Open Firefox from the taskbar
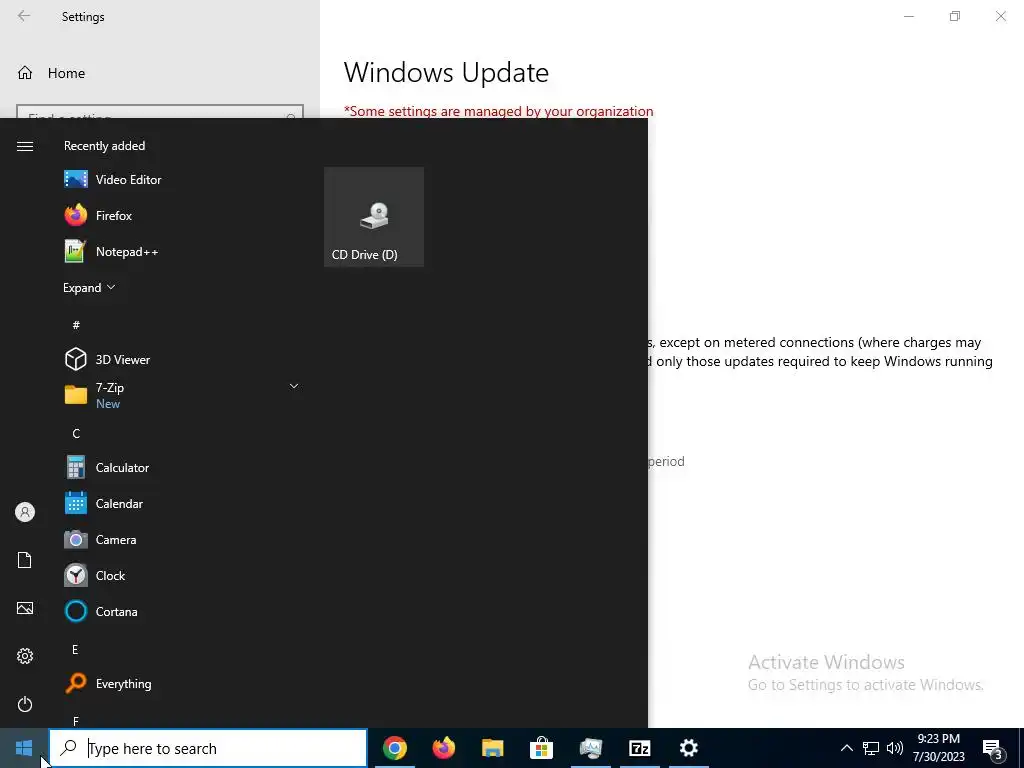 click(x=444, y=748)
